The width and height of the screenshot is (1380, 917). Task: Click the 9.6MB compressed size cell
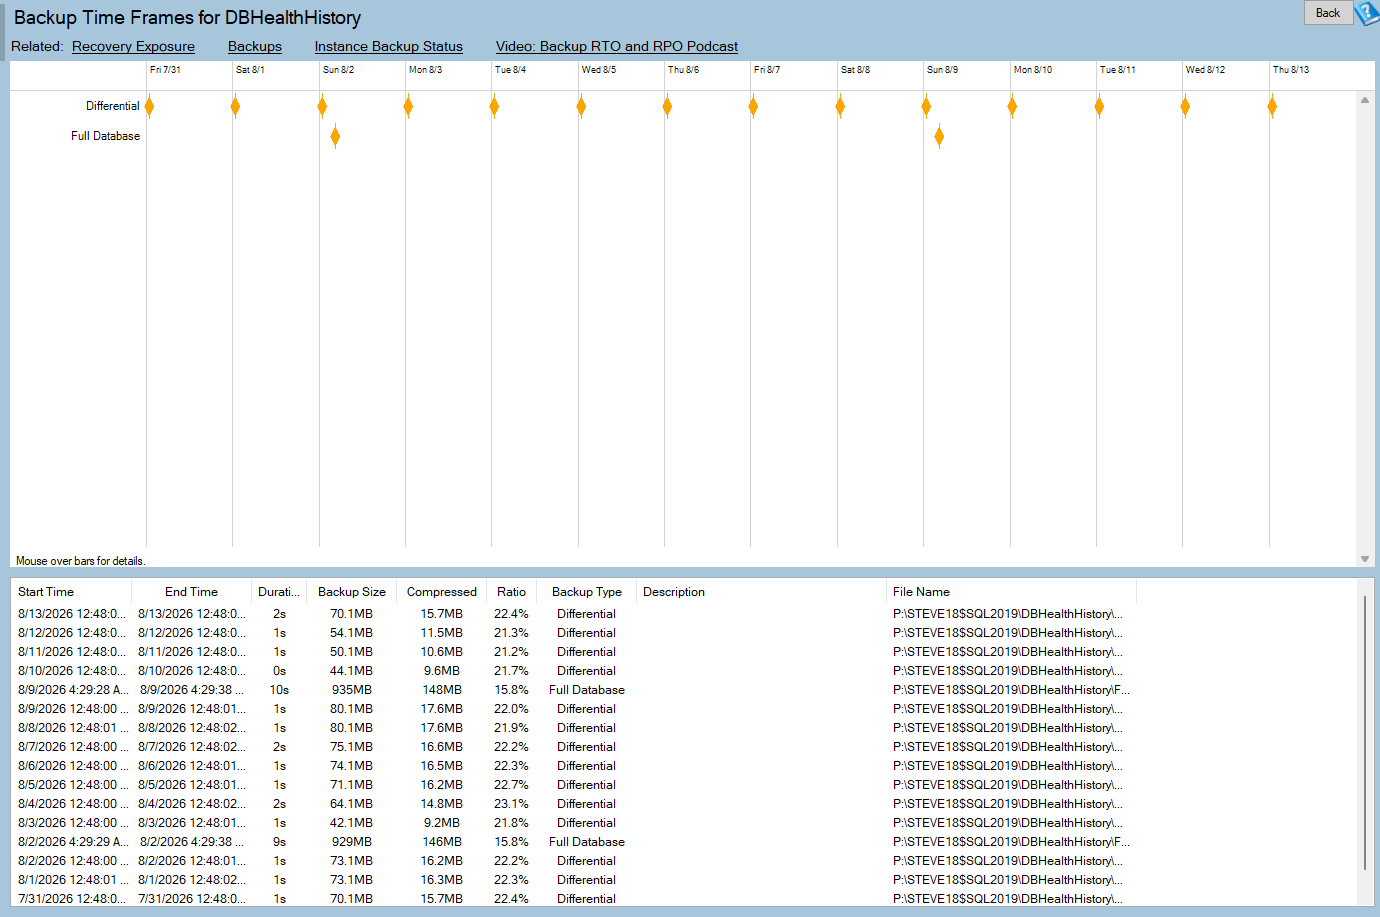(x=442, y=671)
